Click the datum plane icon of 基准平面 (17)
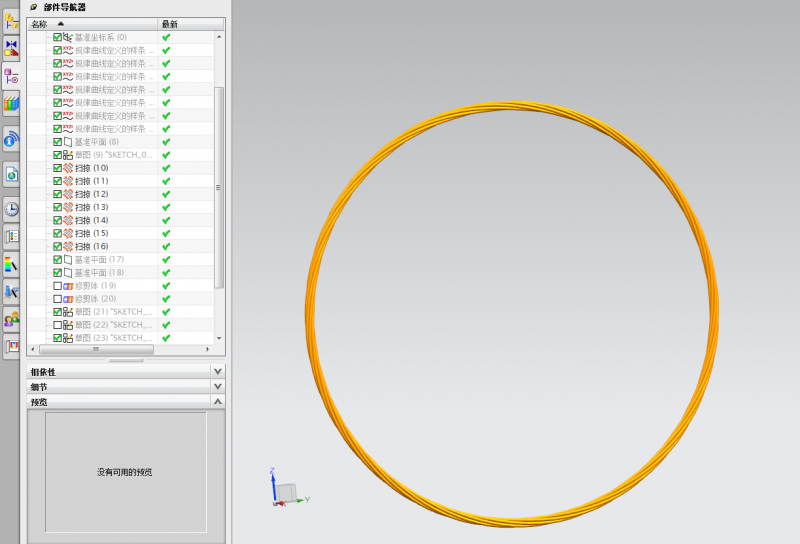The width and height of the screenshot is (800, 544). pos(68,260)
